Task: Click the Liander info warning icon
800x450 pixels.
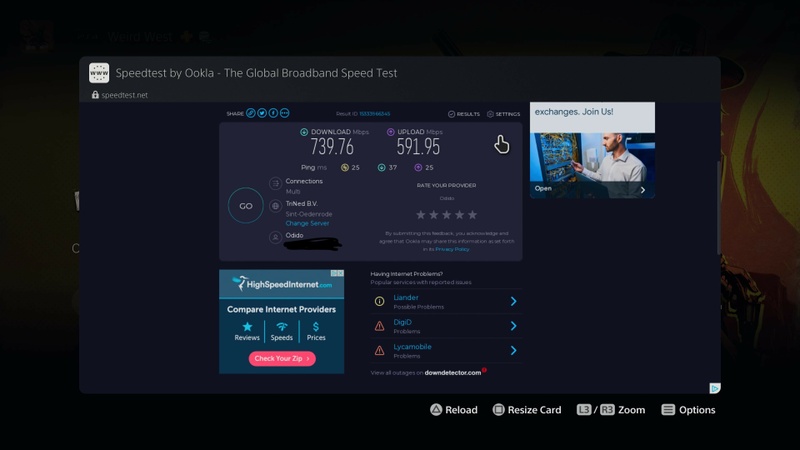Action: (x=380, y=302)
